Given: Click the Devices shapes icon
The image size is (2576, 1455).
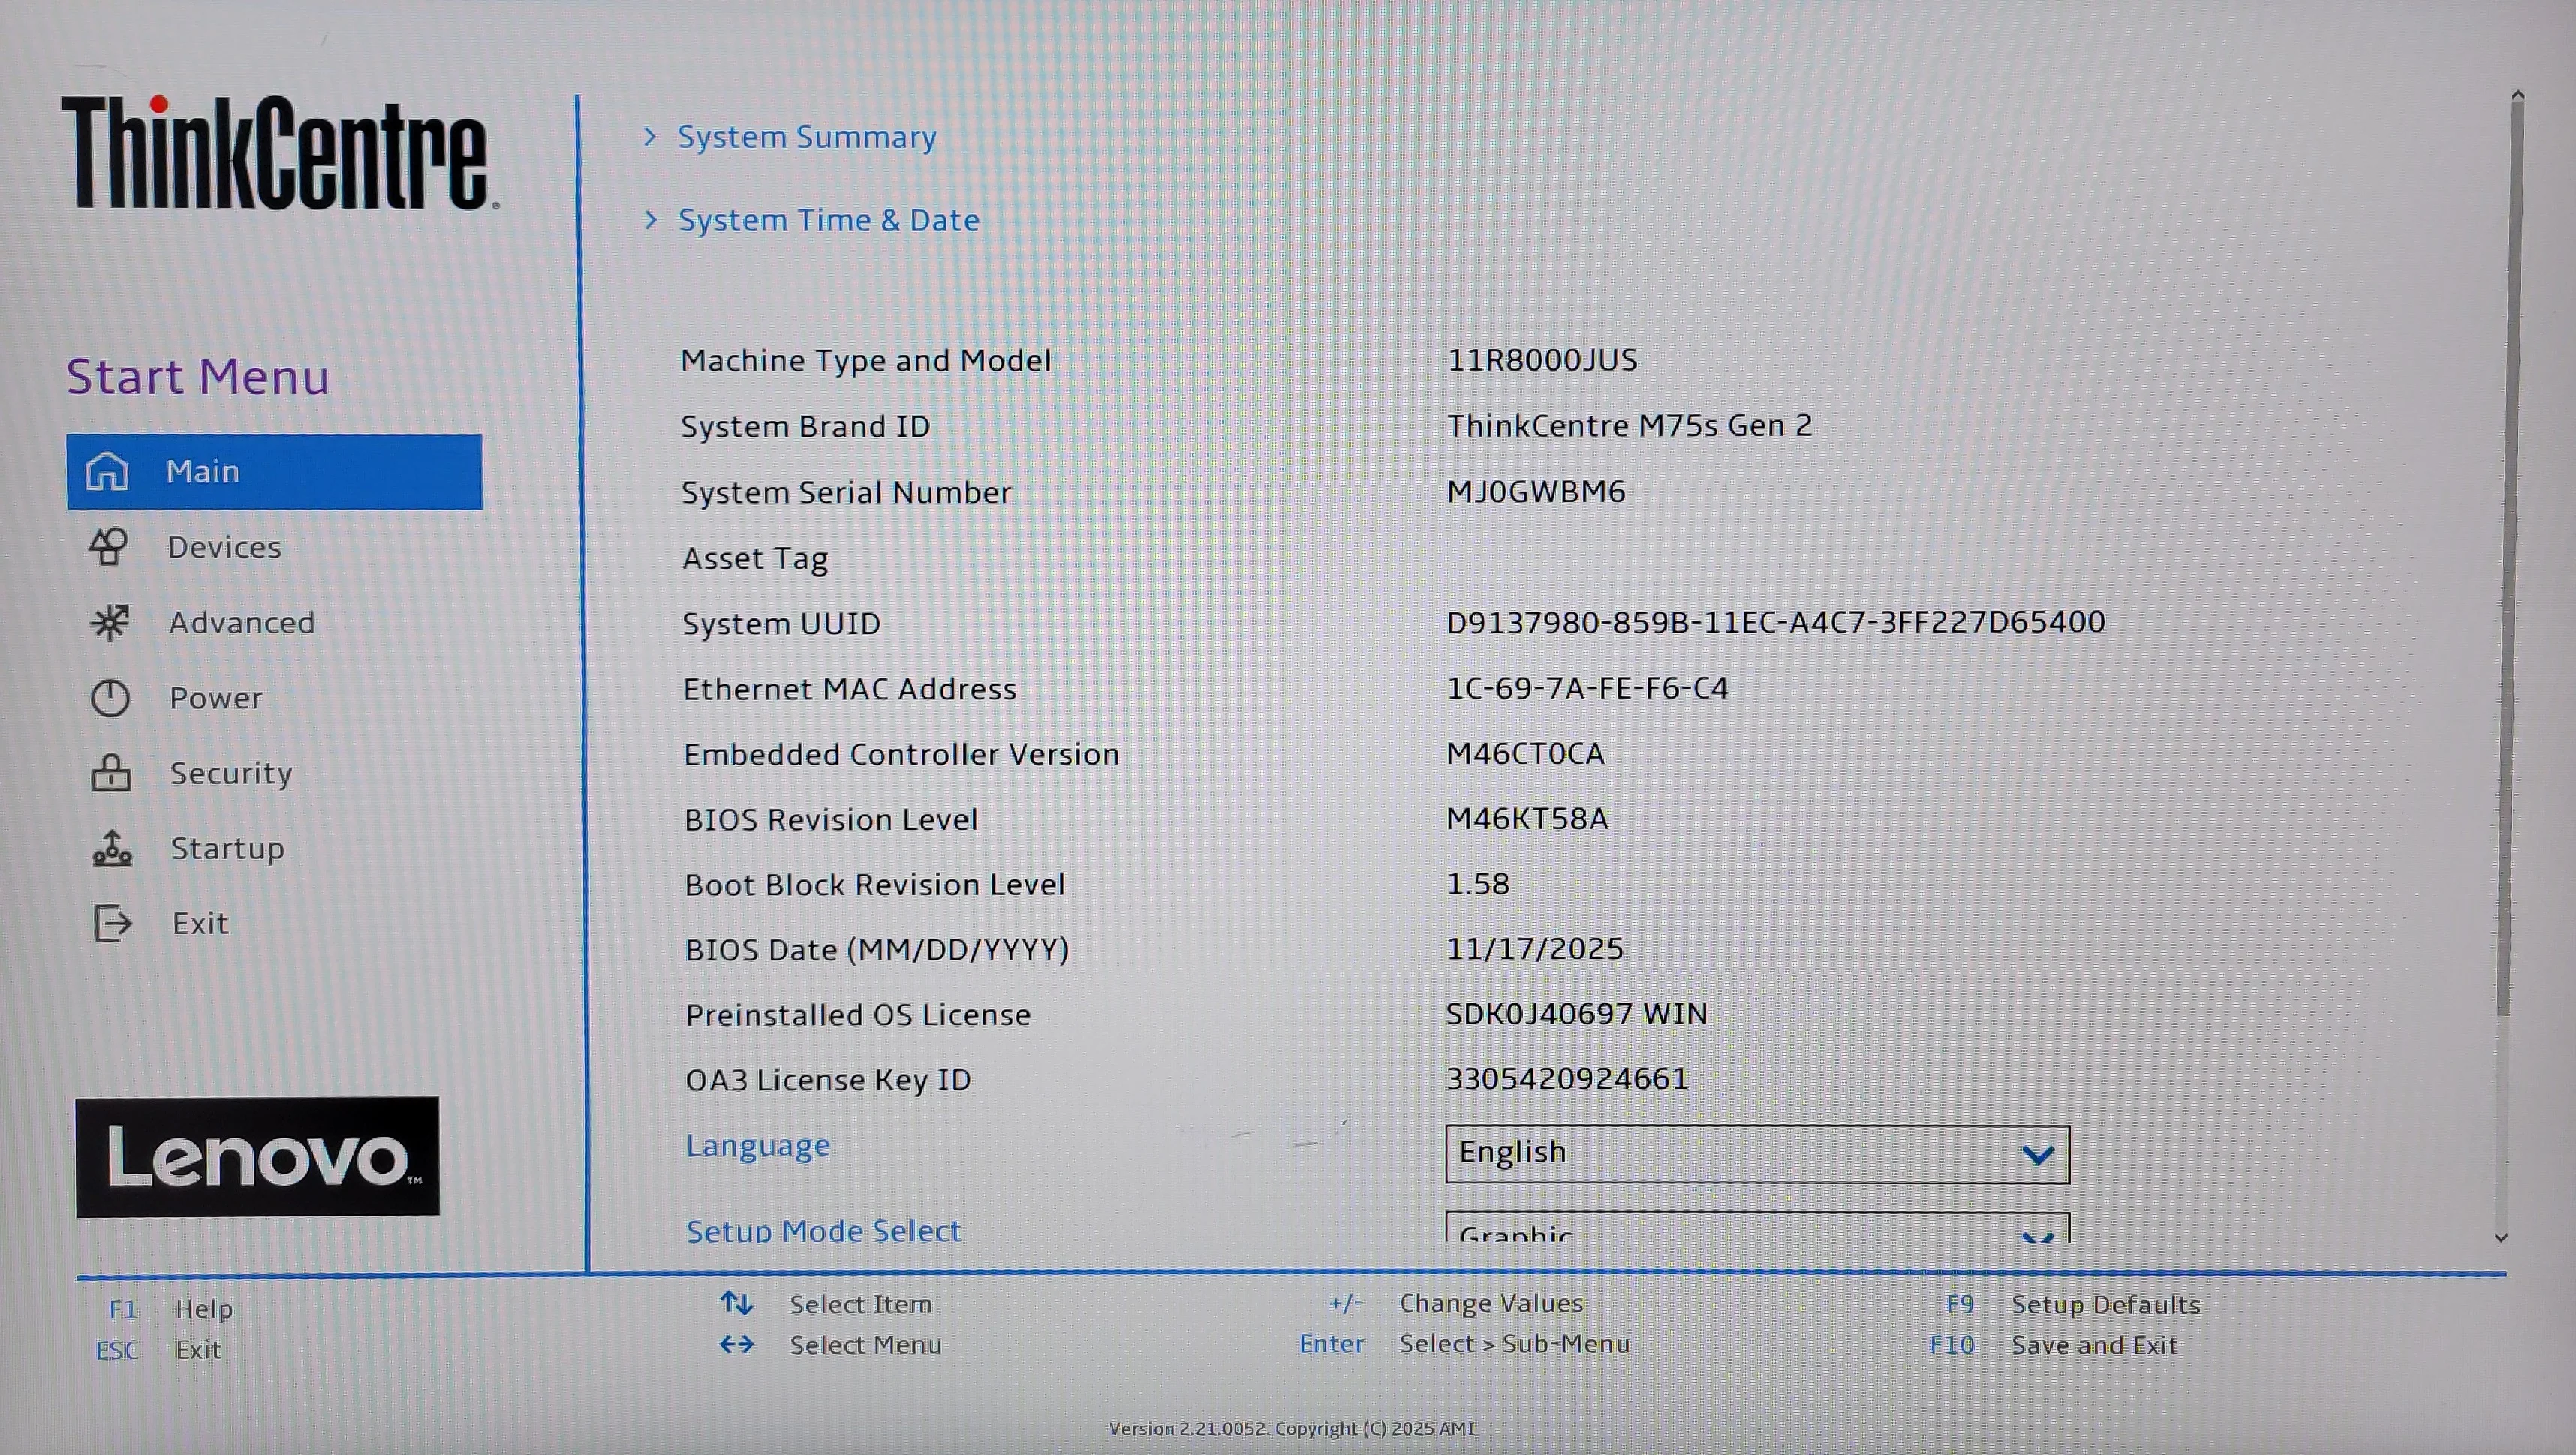Looking at the screenshot, I should tap(108, 546).
